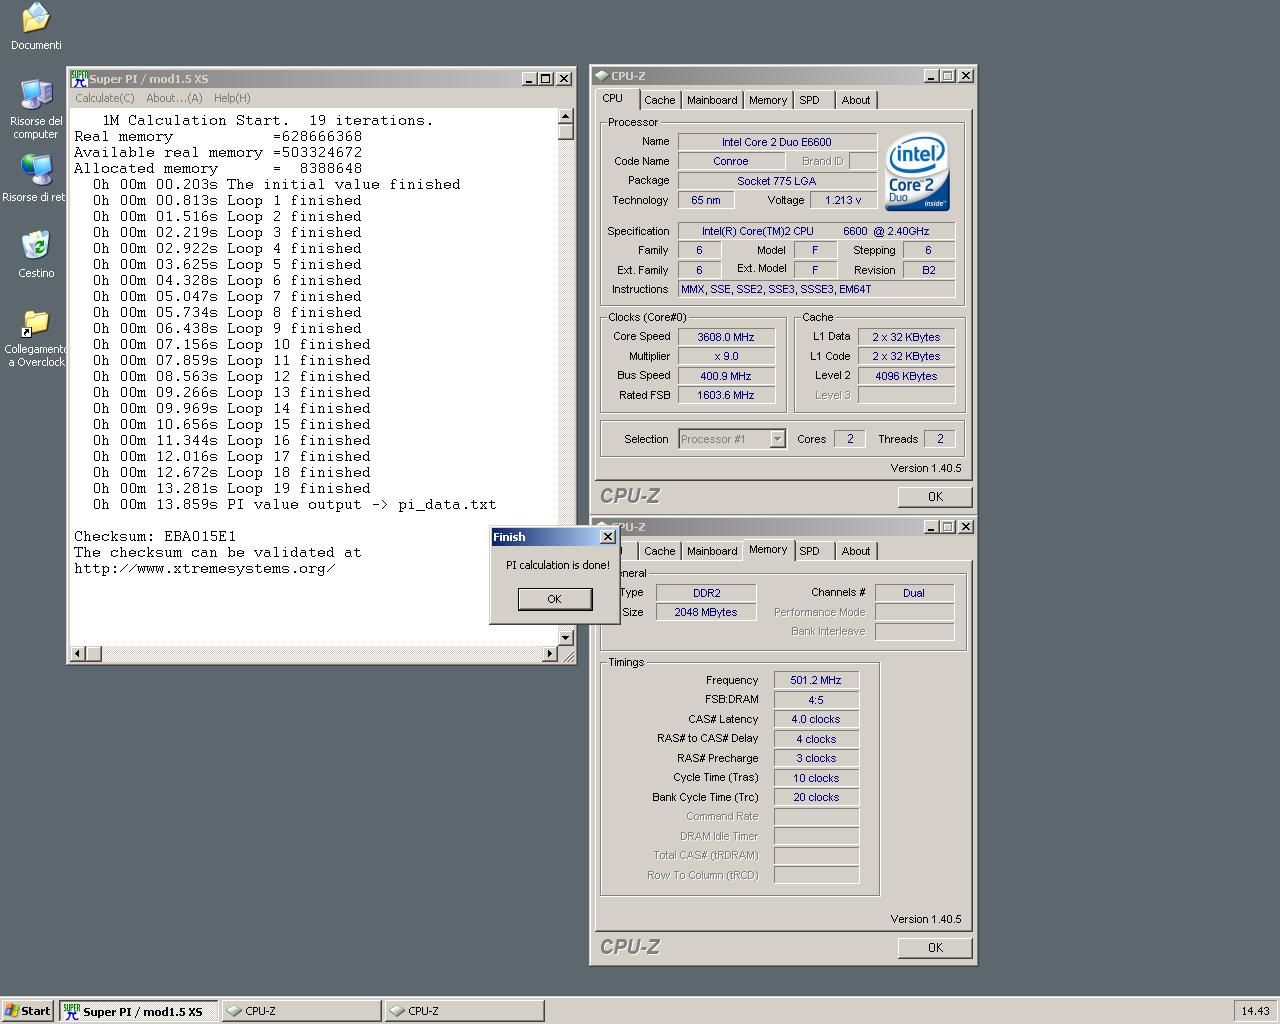This screenshot has height=1024, width=1280.
Task: Click the Start button on the taskbar
Action: (28, 1011)
